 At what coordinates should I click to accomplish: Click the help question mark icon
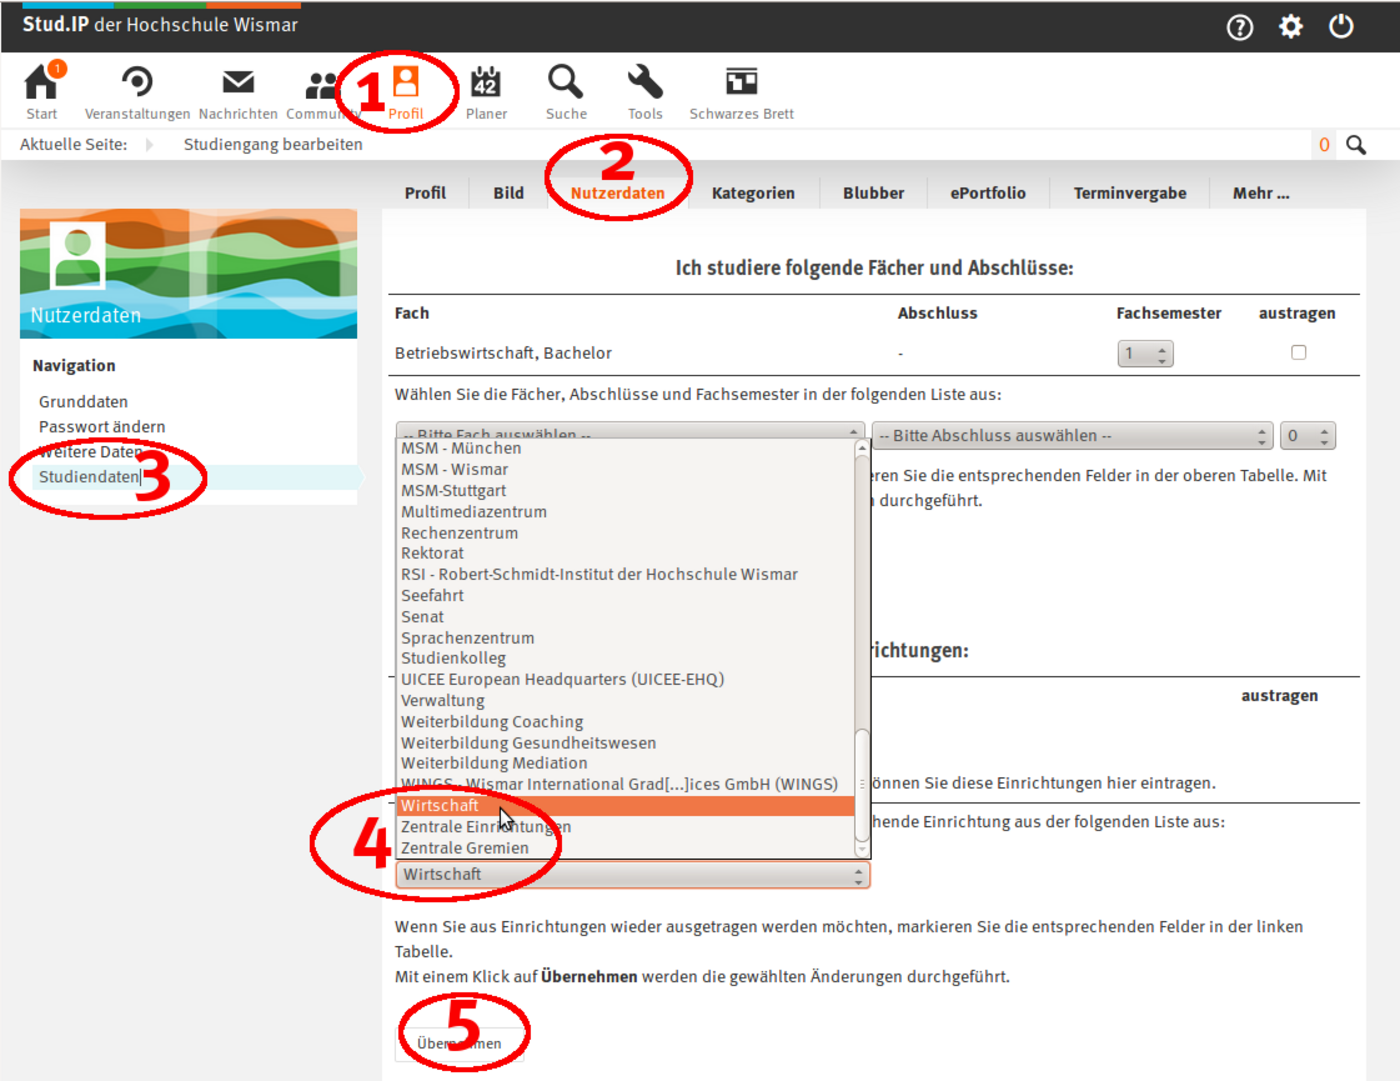(x=1240, y=27)
